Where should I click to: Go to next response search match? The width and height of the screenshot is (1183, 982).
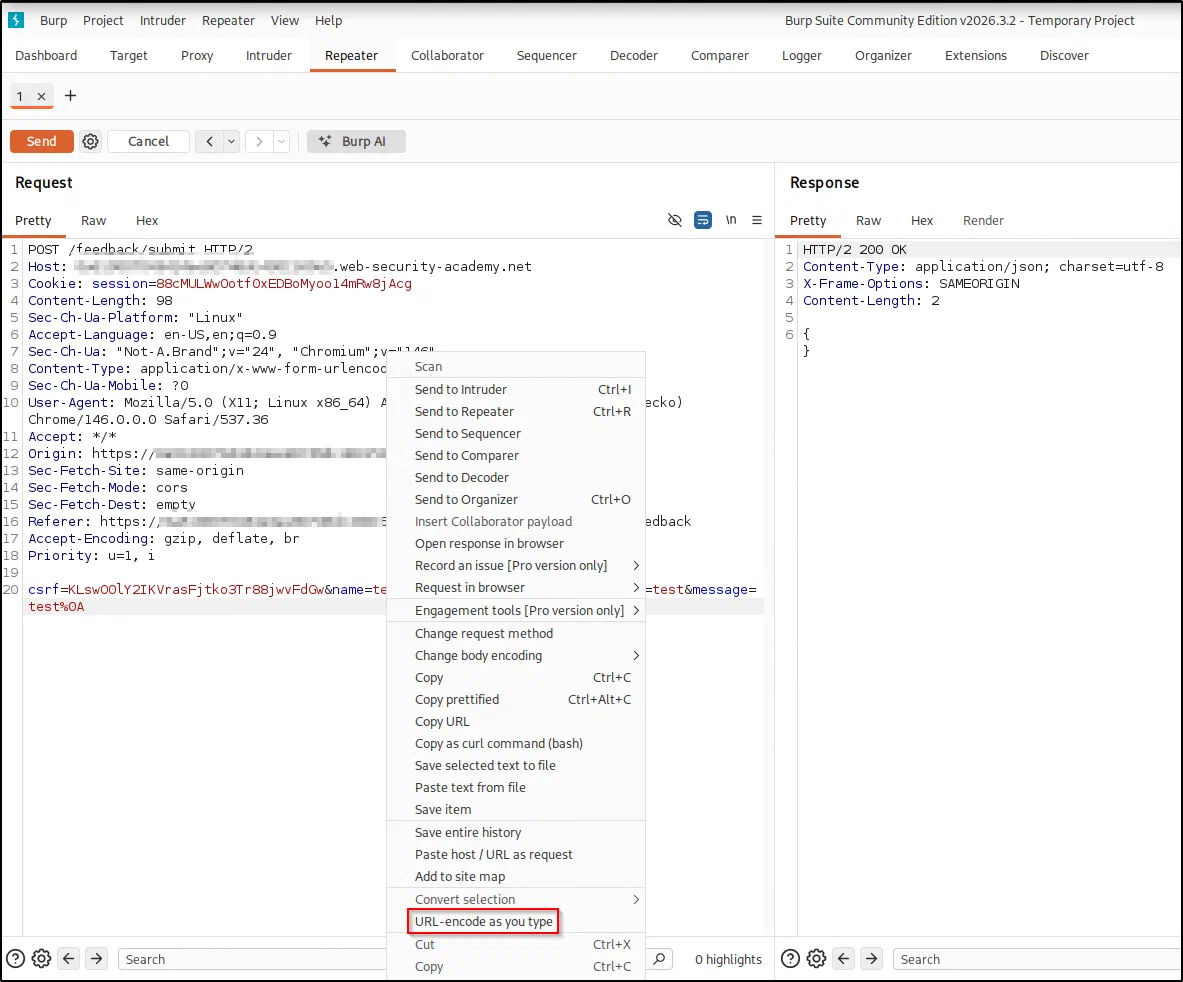point(871,959)
